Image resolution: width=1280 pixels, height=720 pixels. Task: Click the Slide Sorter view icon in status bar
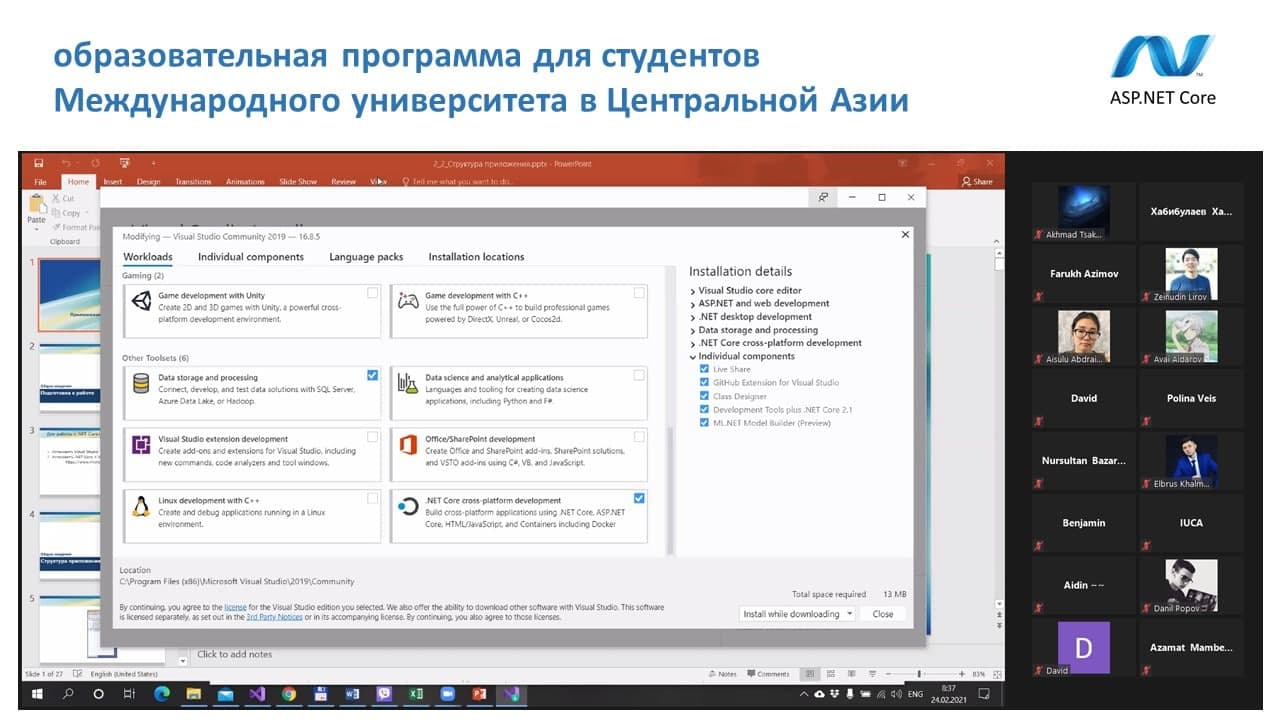[833, 674]
